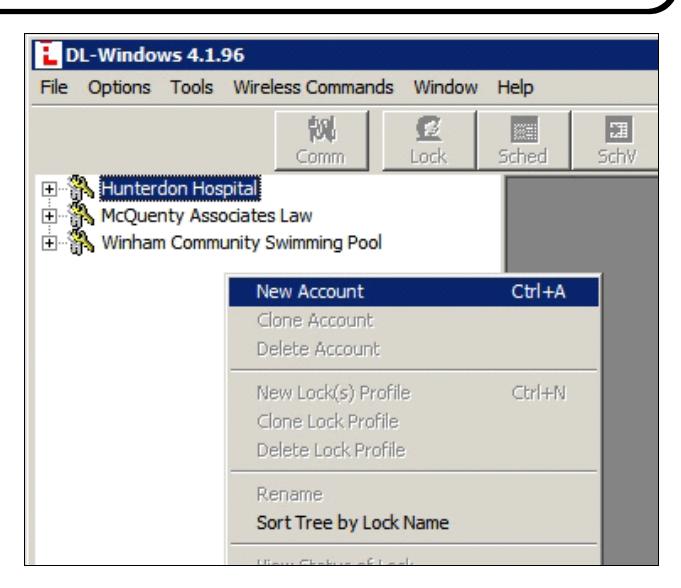Image resolution: width=681 pixels, height=588 pixels.
Task: Expand the McQuenty Associates Law node
Action: click(x=49, y=216)
